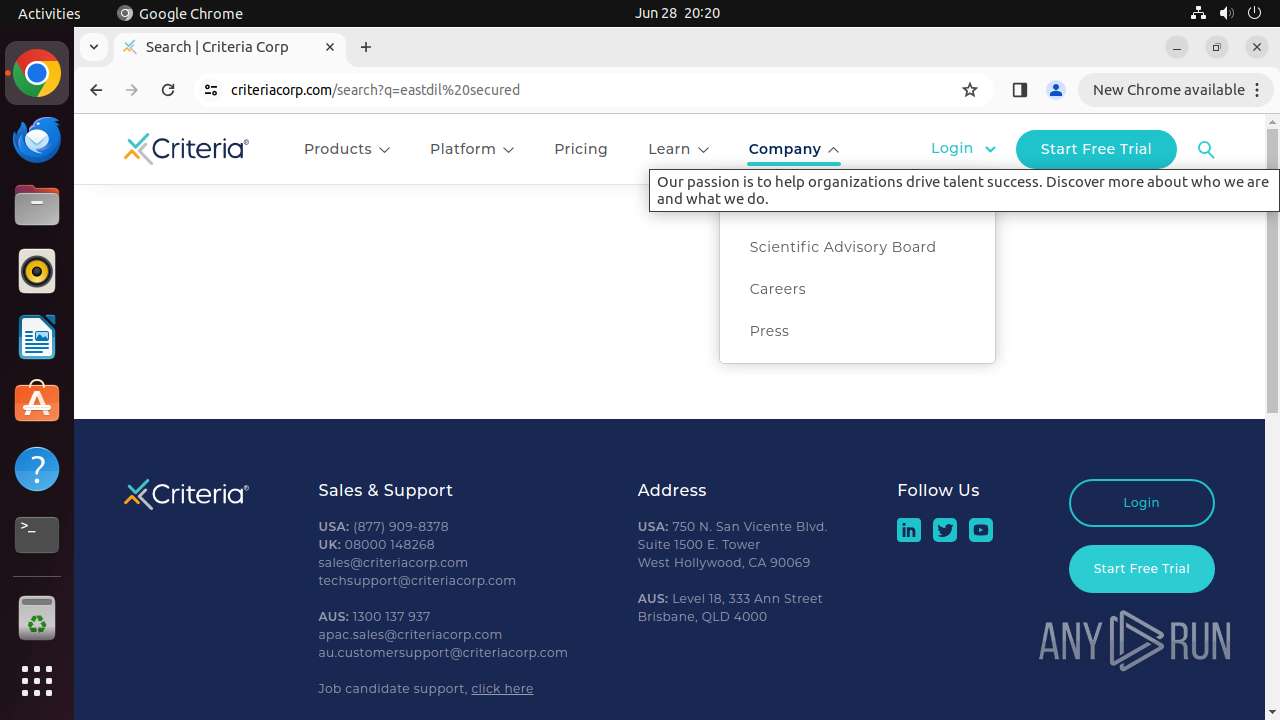The image size is (1280, 720).
Task: Open Thunderbird mail from dock
Action: tap(37, 140)
